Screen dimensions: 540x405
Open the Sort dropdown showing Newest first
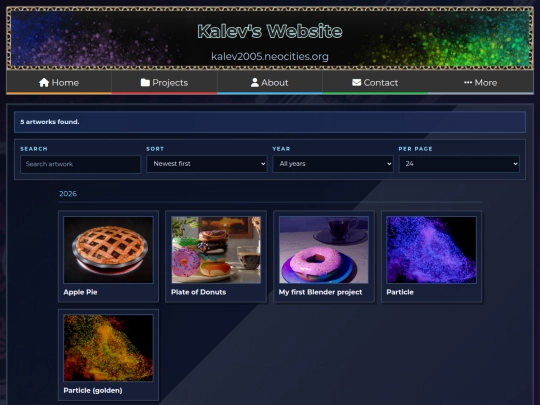coord(207,164)
